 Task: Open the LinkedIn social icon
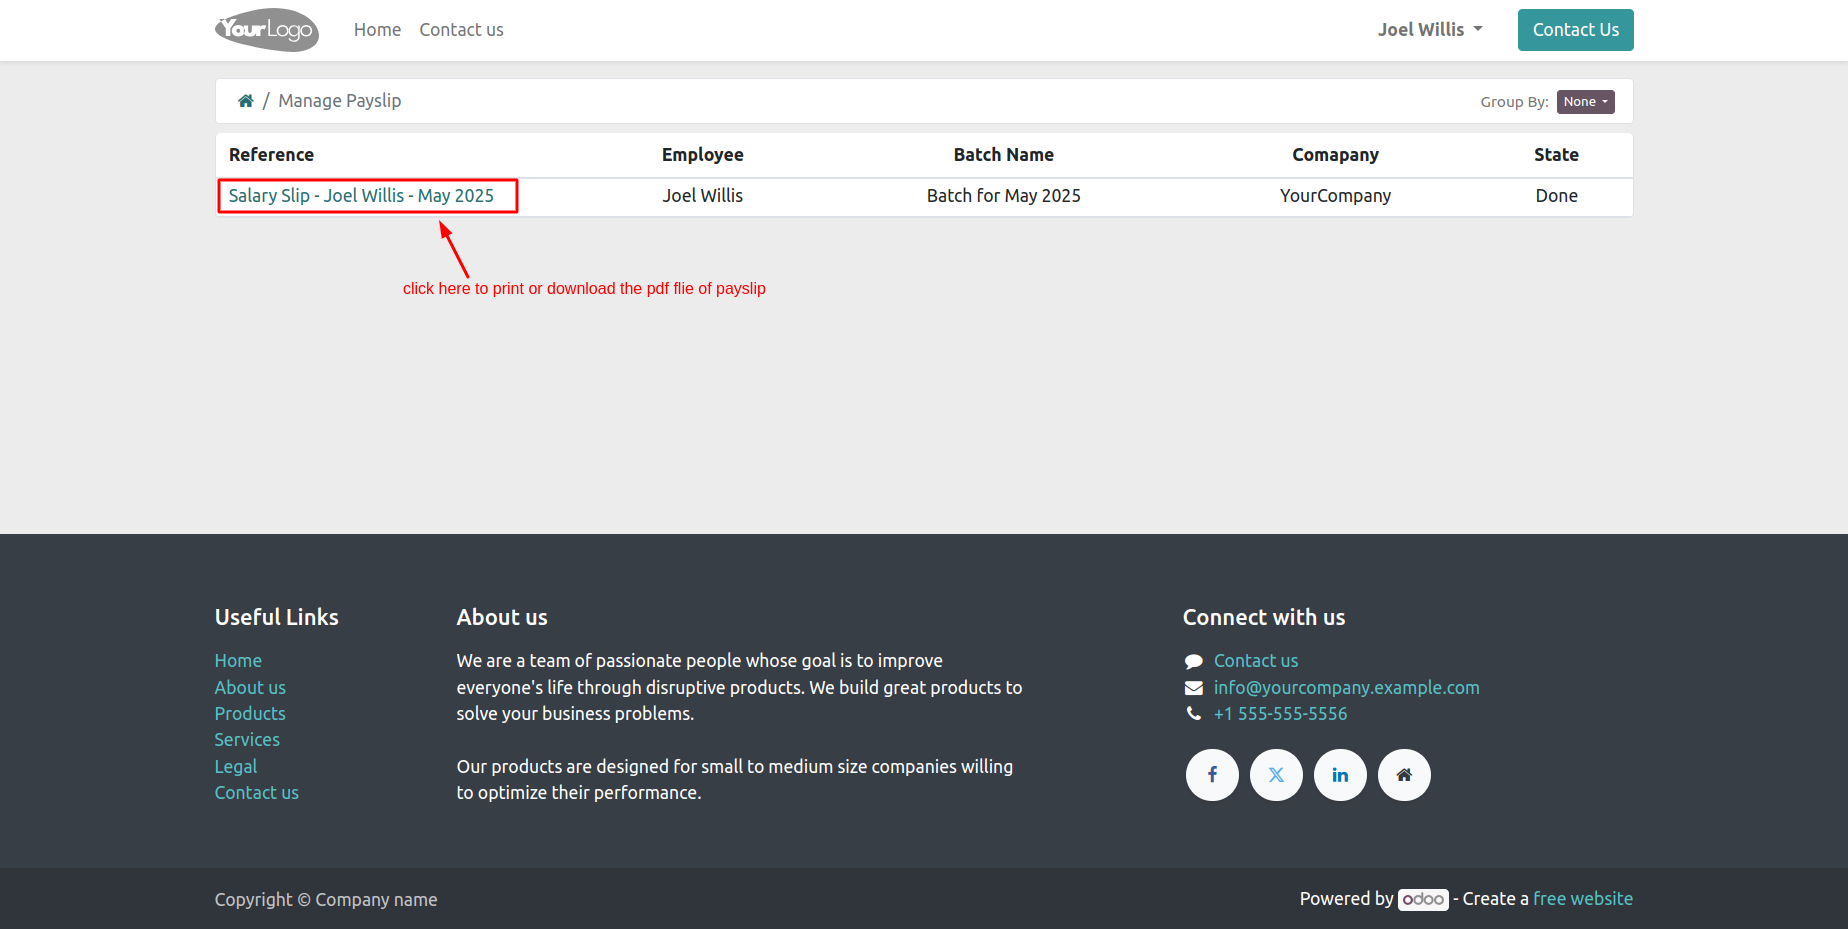(x=1340, y=775)
